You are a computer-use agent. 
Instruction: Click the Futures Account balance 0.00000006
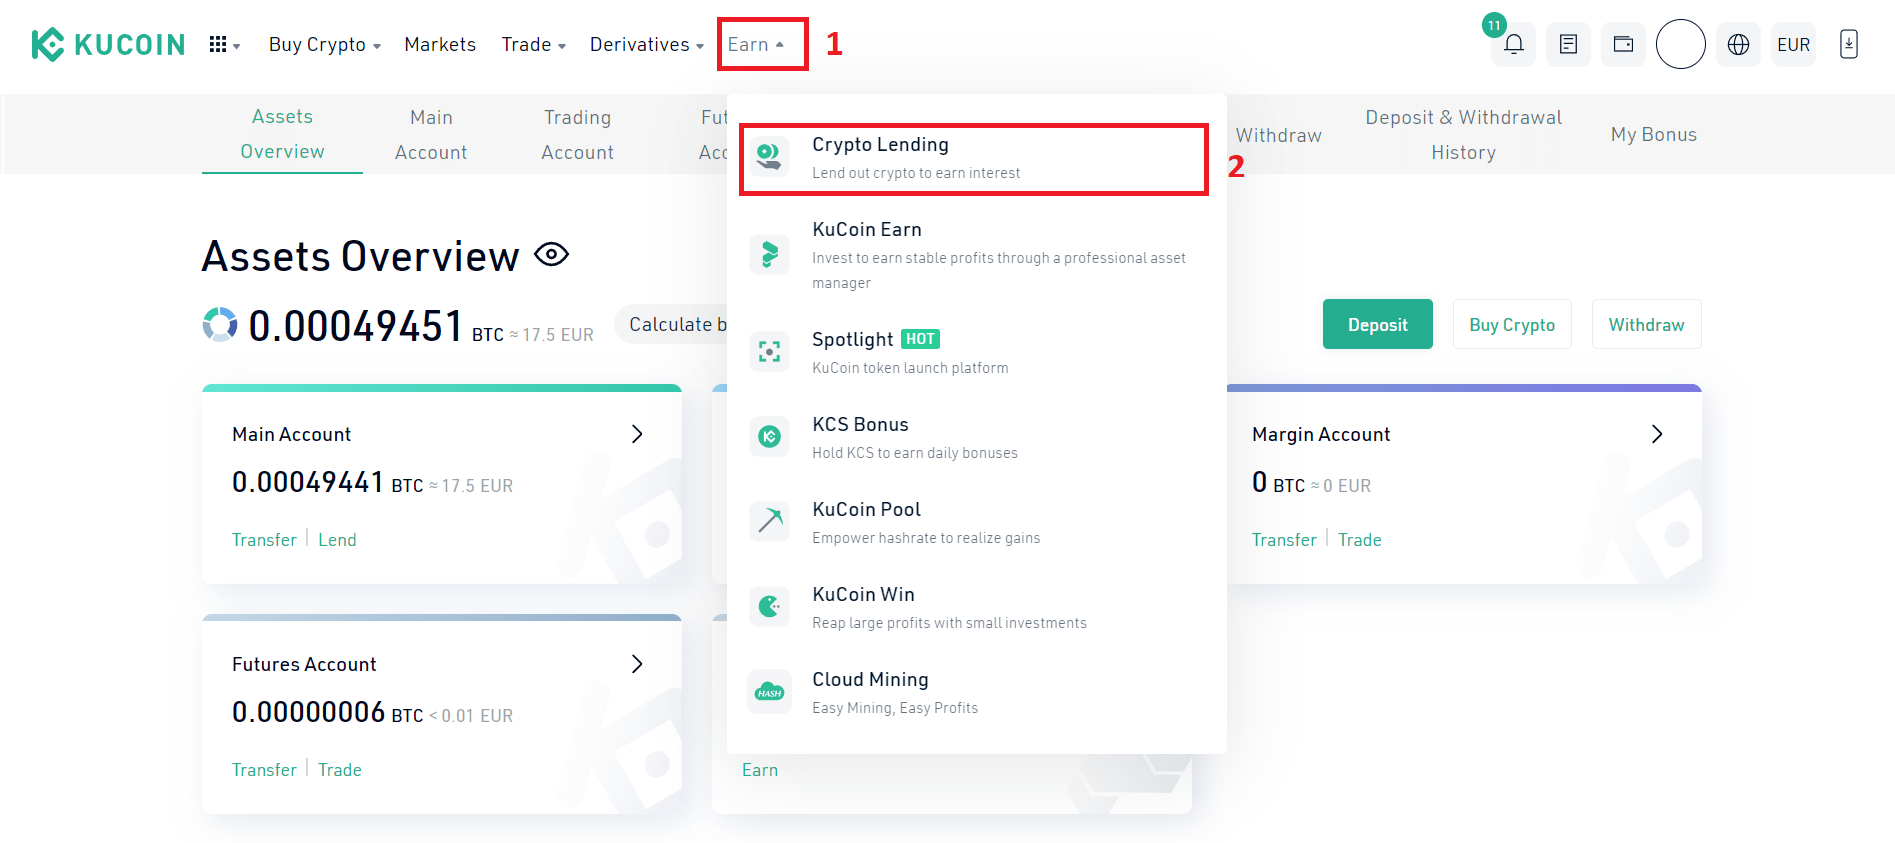308,712
